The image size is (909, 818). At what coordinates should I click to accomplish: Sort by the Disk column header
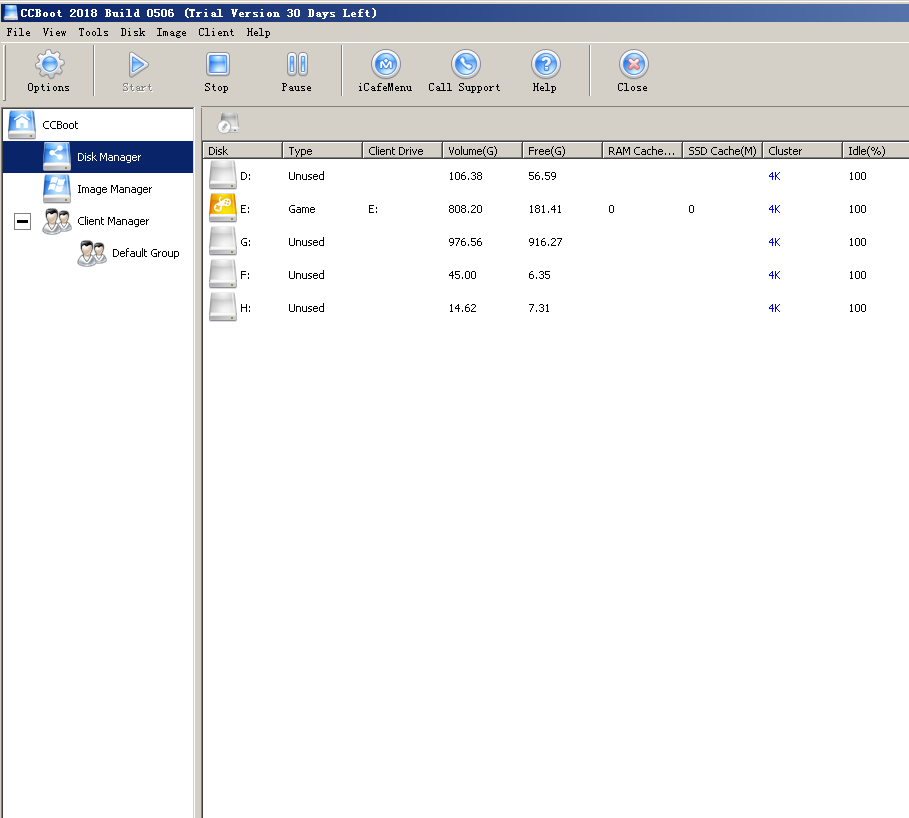click(242, 151)
